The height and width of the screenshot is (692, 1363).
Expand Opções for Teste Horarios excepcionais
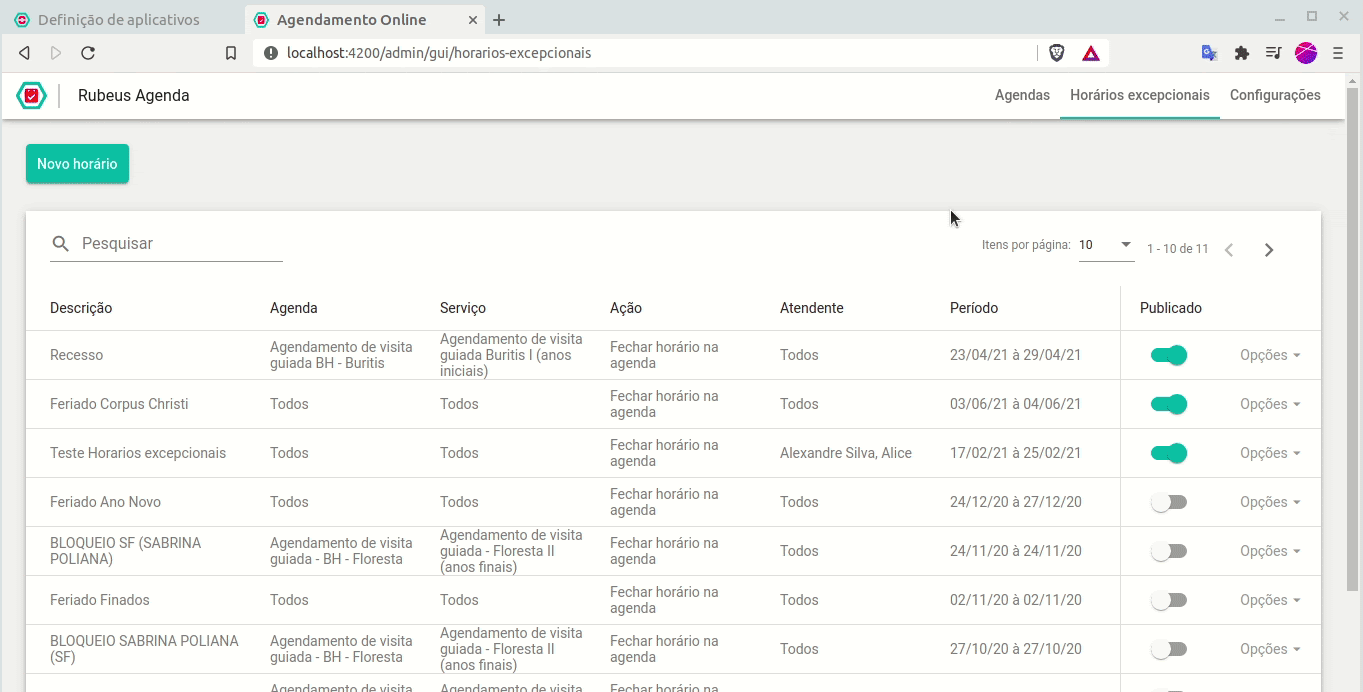pyautogui.click(x=1270, y=453)
